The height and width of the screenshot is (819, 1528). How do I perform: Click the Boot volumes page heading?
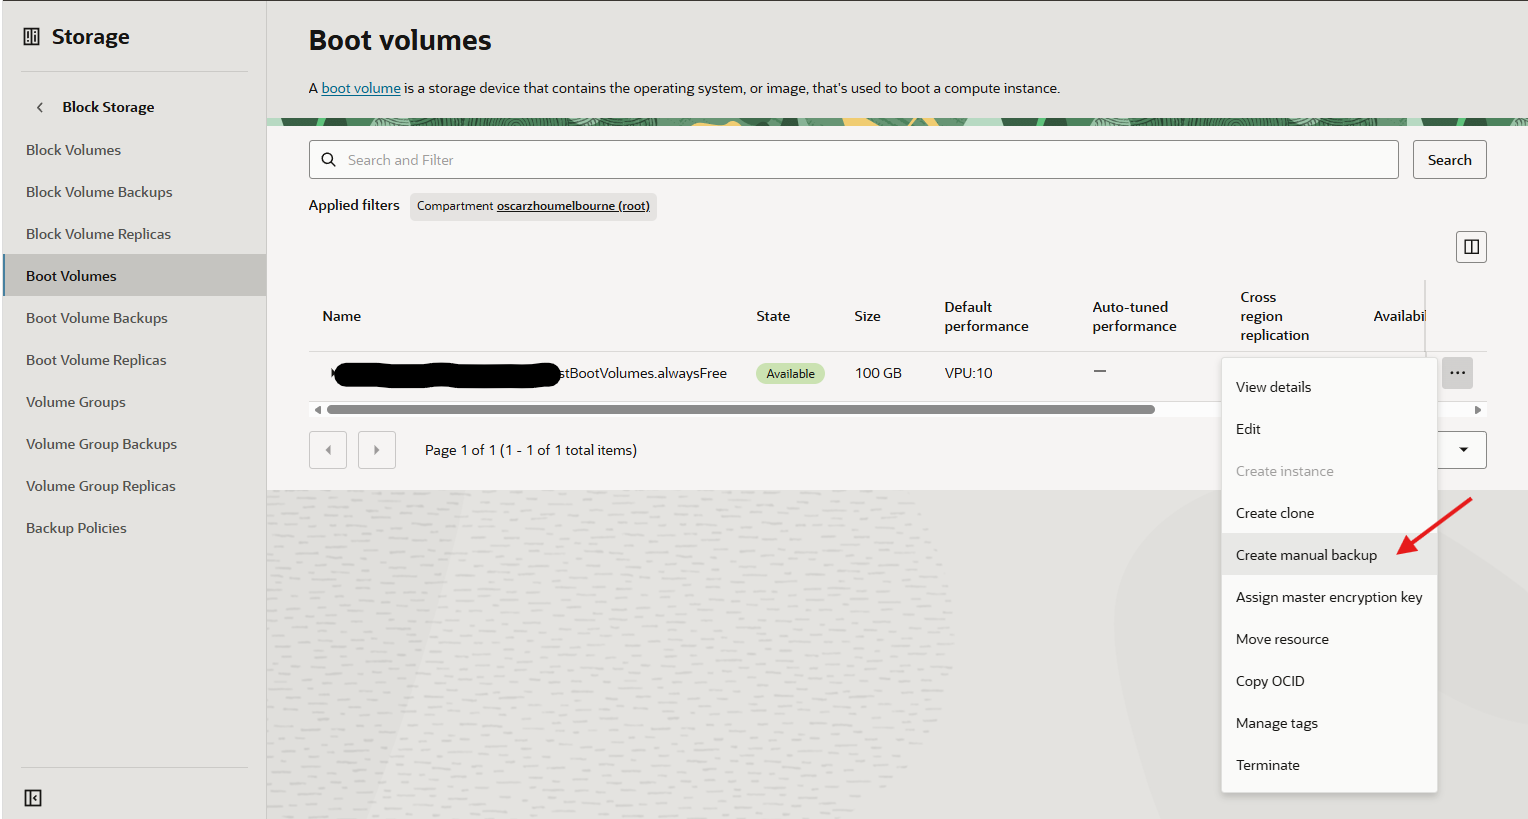[x=400, y=40]
